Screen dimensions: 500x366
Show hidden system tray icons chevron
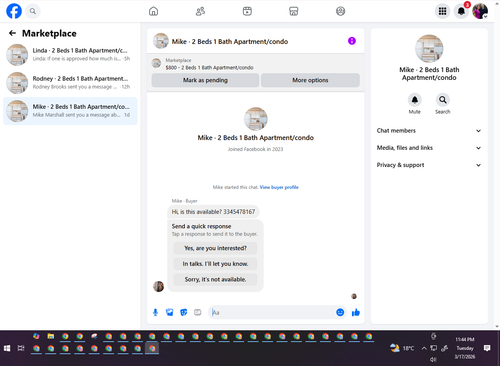(x=424, y=348)
